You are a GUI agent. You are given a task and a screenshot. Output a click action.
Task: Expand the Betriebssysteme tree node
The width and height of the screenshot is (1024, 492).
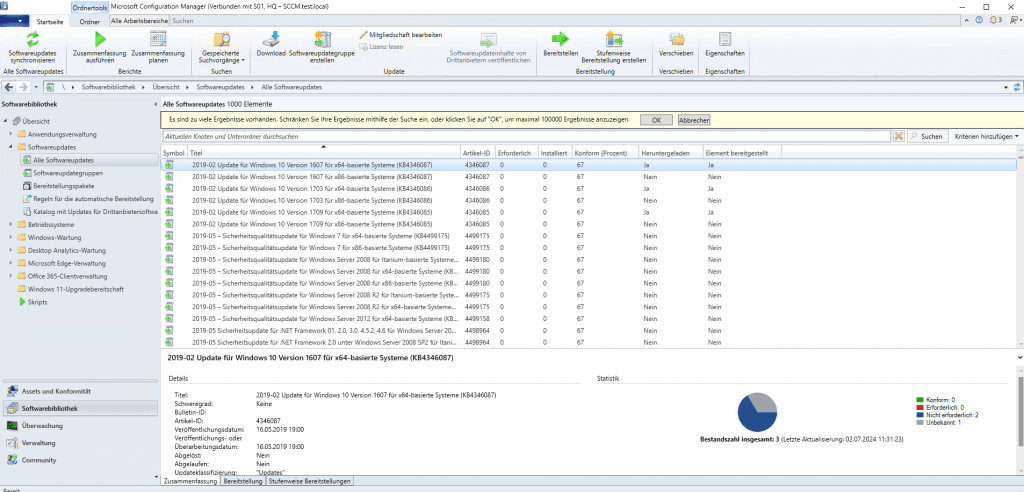pos(11,225)
